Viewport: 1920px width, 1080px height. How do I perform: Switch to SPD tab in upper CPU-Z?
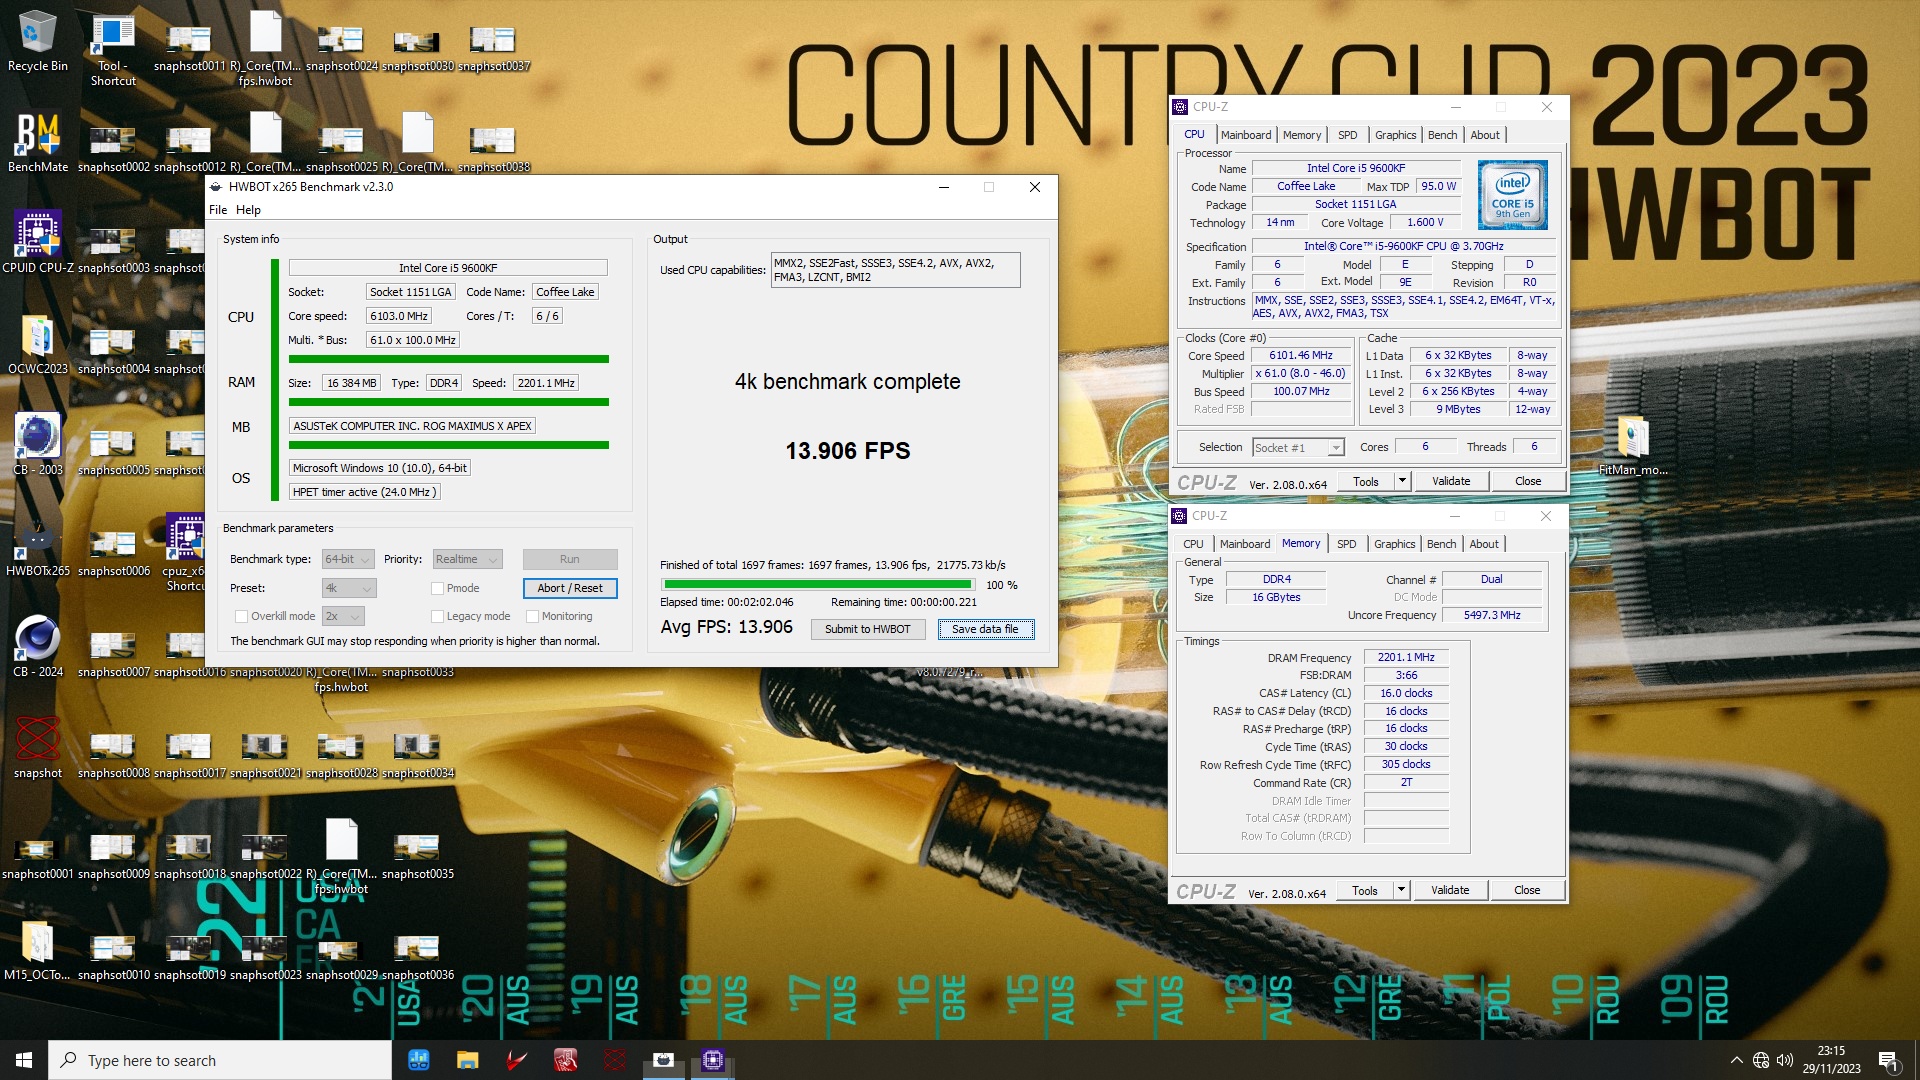coord(1348,135)
